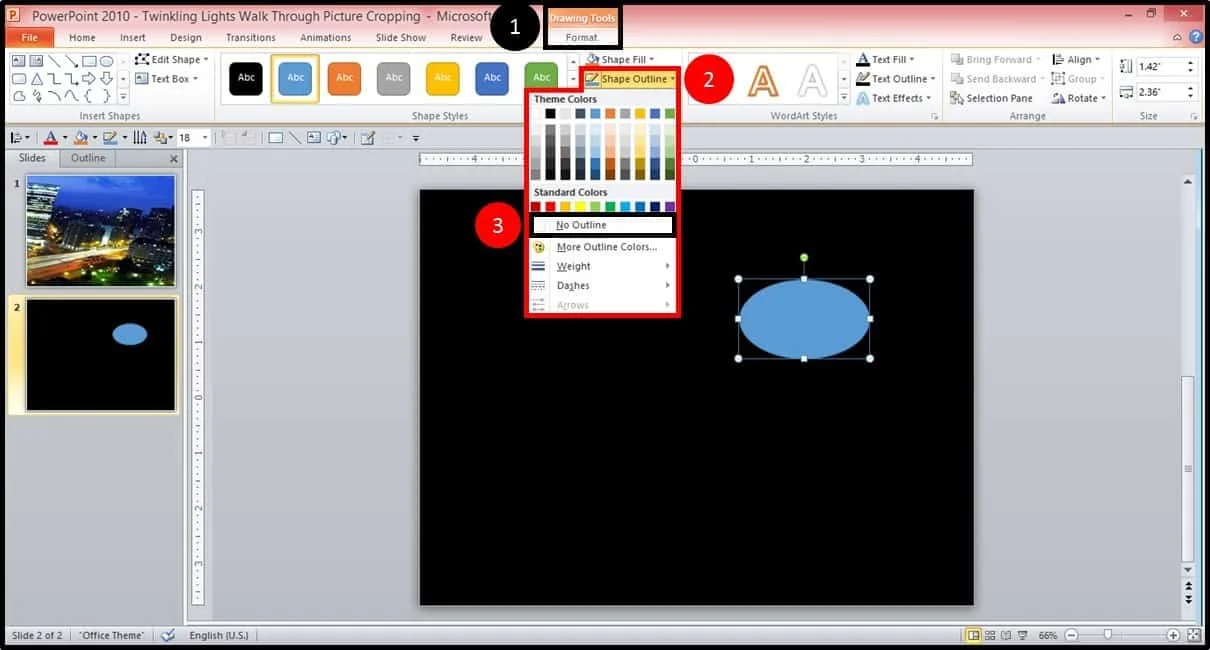Apply the orange Abc shape style
Image resolution: width=1210 pixels, height=650 pixels.
click(x=344, y=78)
